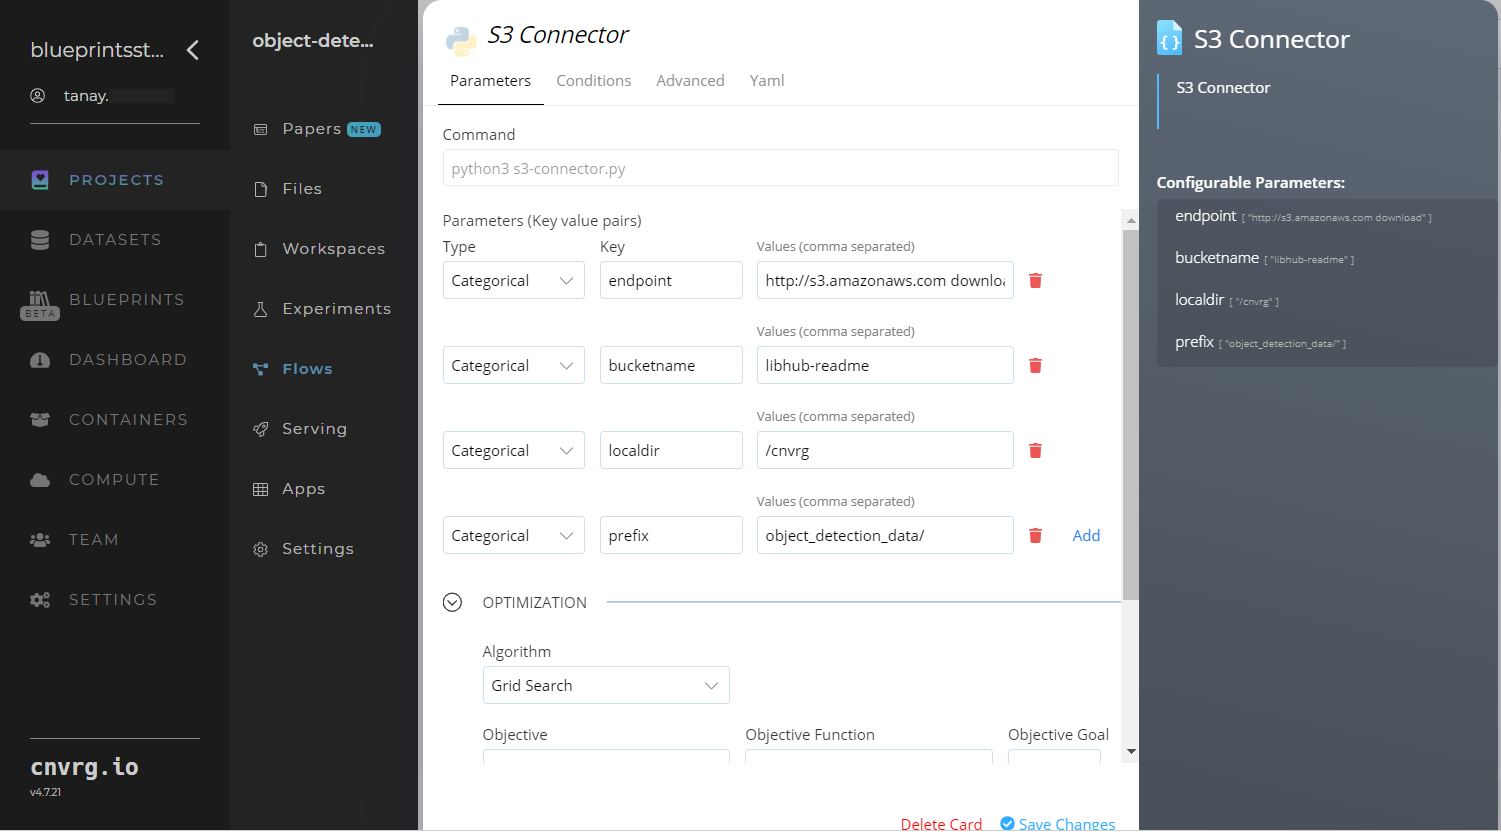Click the parameters panel vertical scrollbar

(x=1131, y=415)
